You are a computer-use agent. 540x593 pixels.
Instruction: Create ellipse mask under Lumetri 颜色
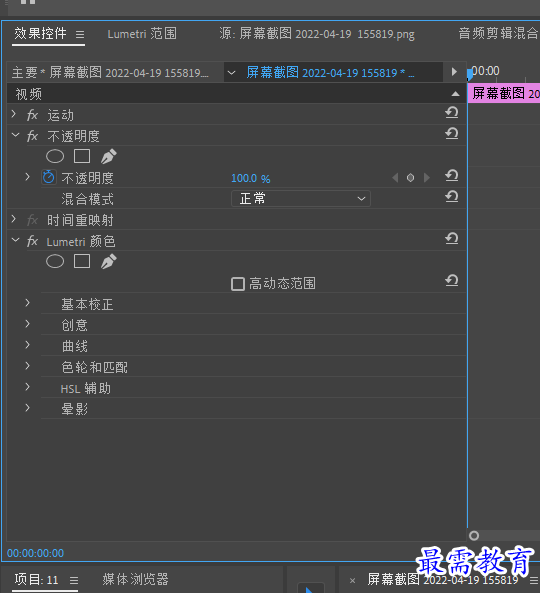[x=55, y=261]
